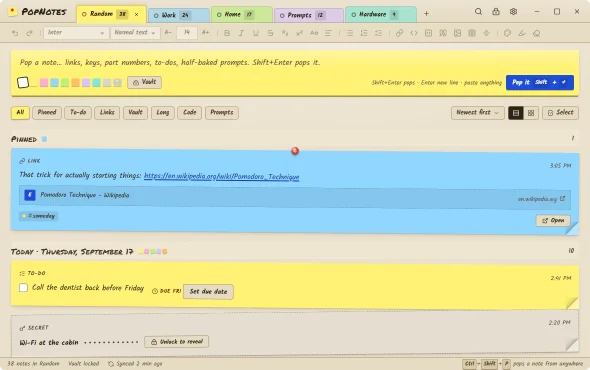This screenshot has width=590, height=370.
Task: Open the Pomodoro link preview externally
Action: pos(562,198)
